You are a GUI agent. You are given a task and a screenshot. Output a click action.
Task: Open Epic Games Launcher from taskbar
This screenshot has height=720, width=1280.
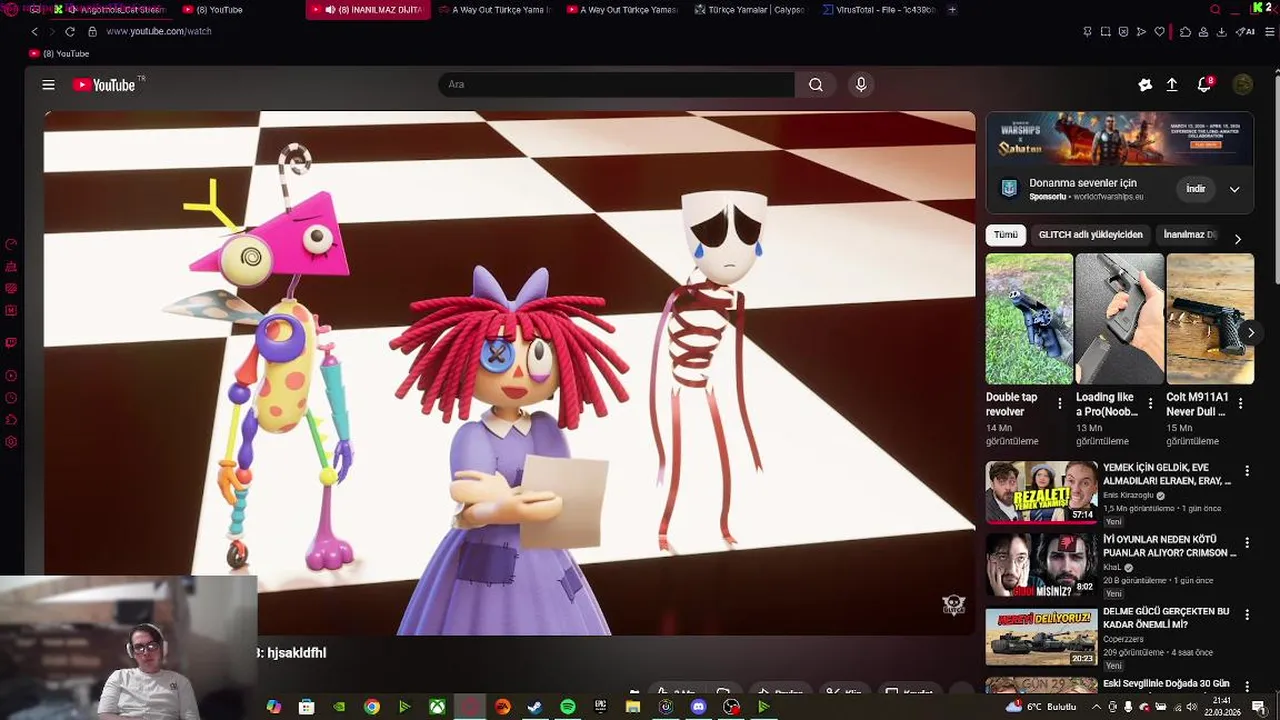click(600, 707)
